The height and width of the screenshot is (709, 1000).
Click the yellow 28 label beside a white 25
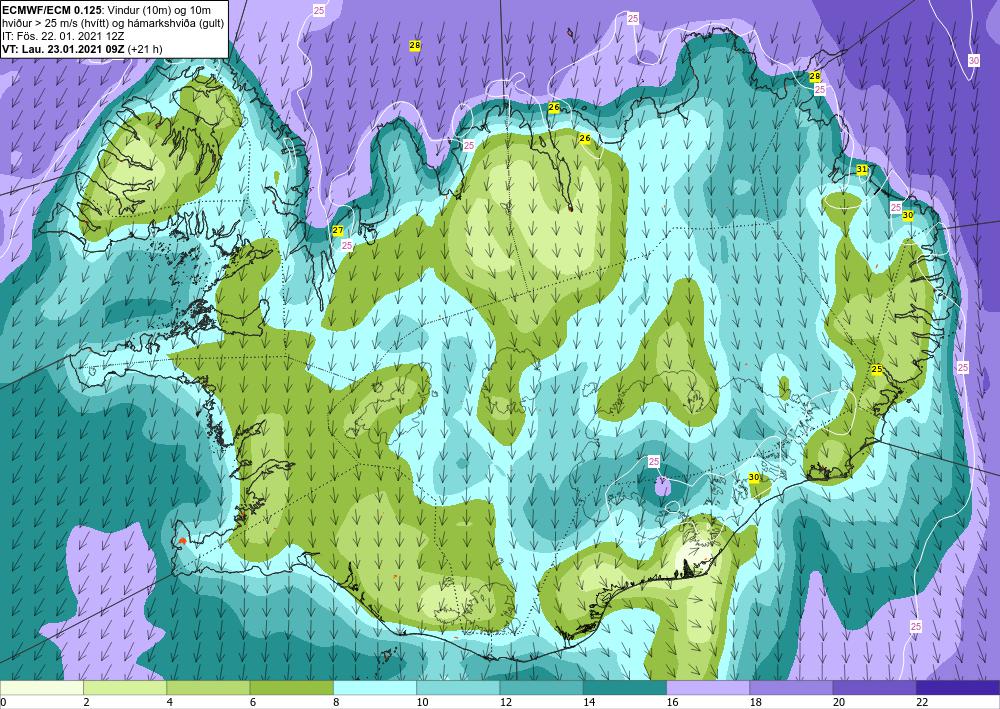[814, 77]
